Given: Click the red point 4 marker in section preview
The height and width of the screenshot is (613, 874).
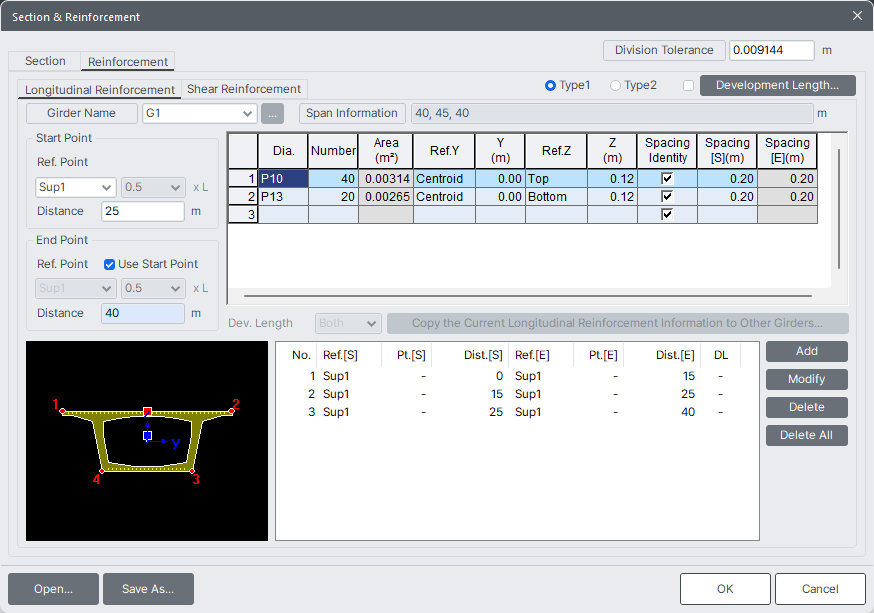Looking at the screenshot, I should 102,471.
